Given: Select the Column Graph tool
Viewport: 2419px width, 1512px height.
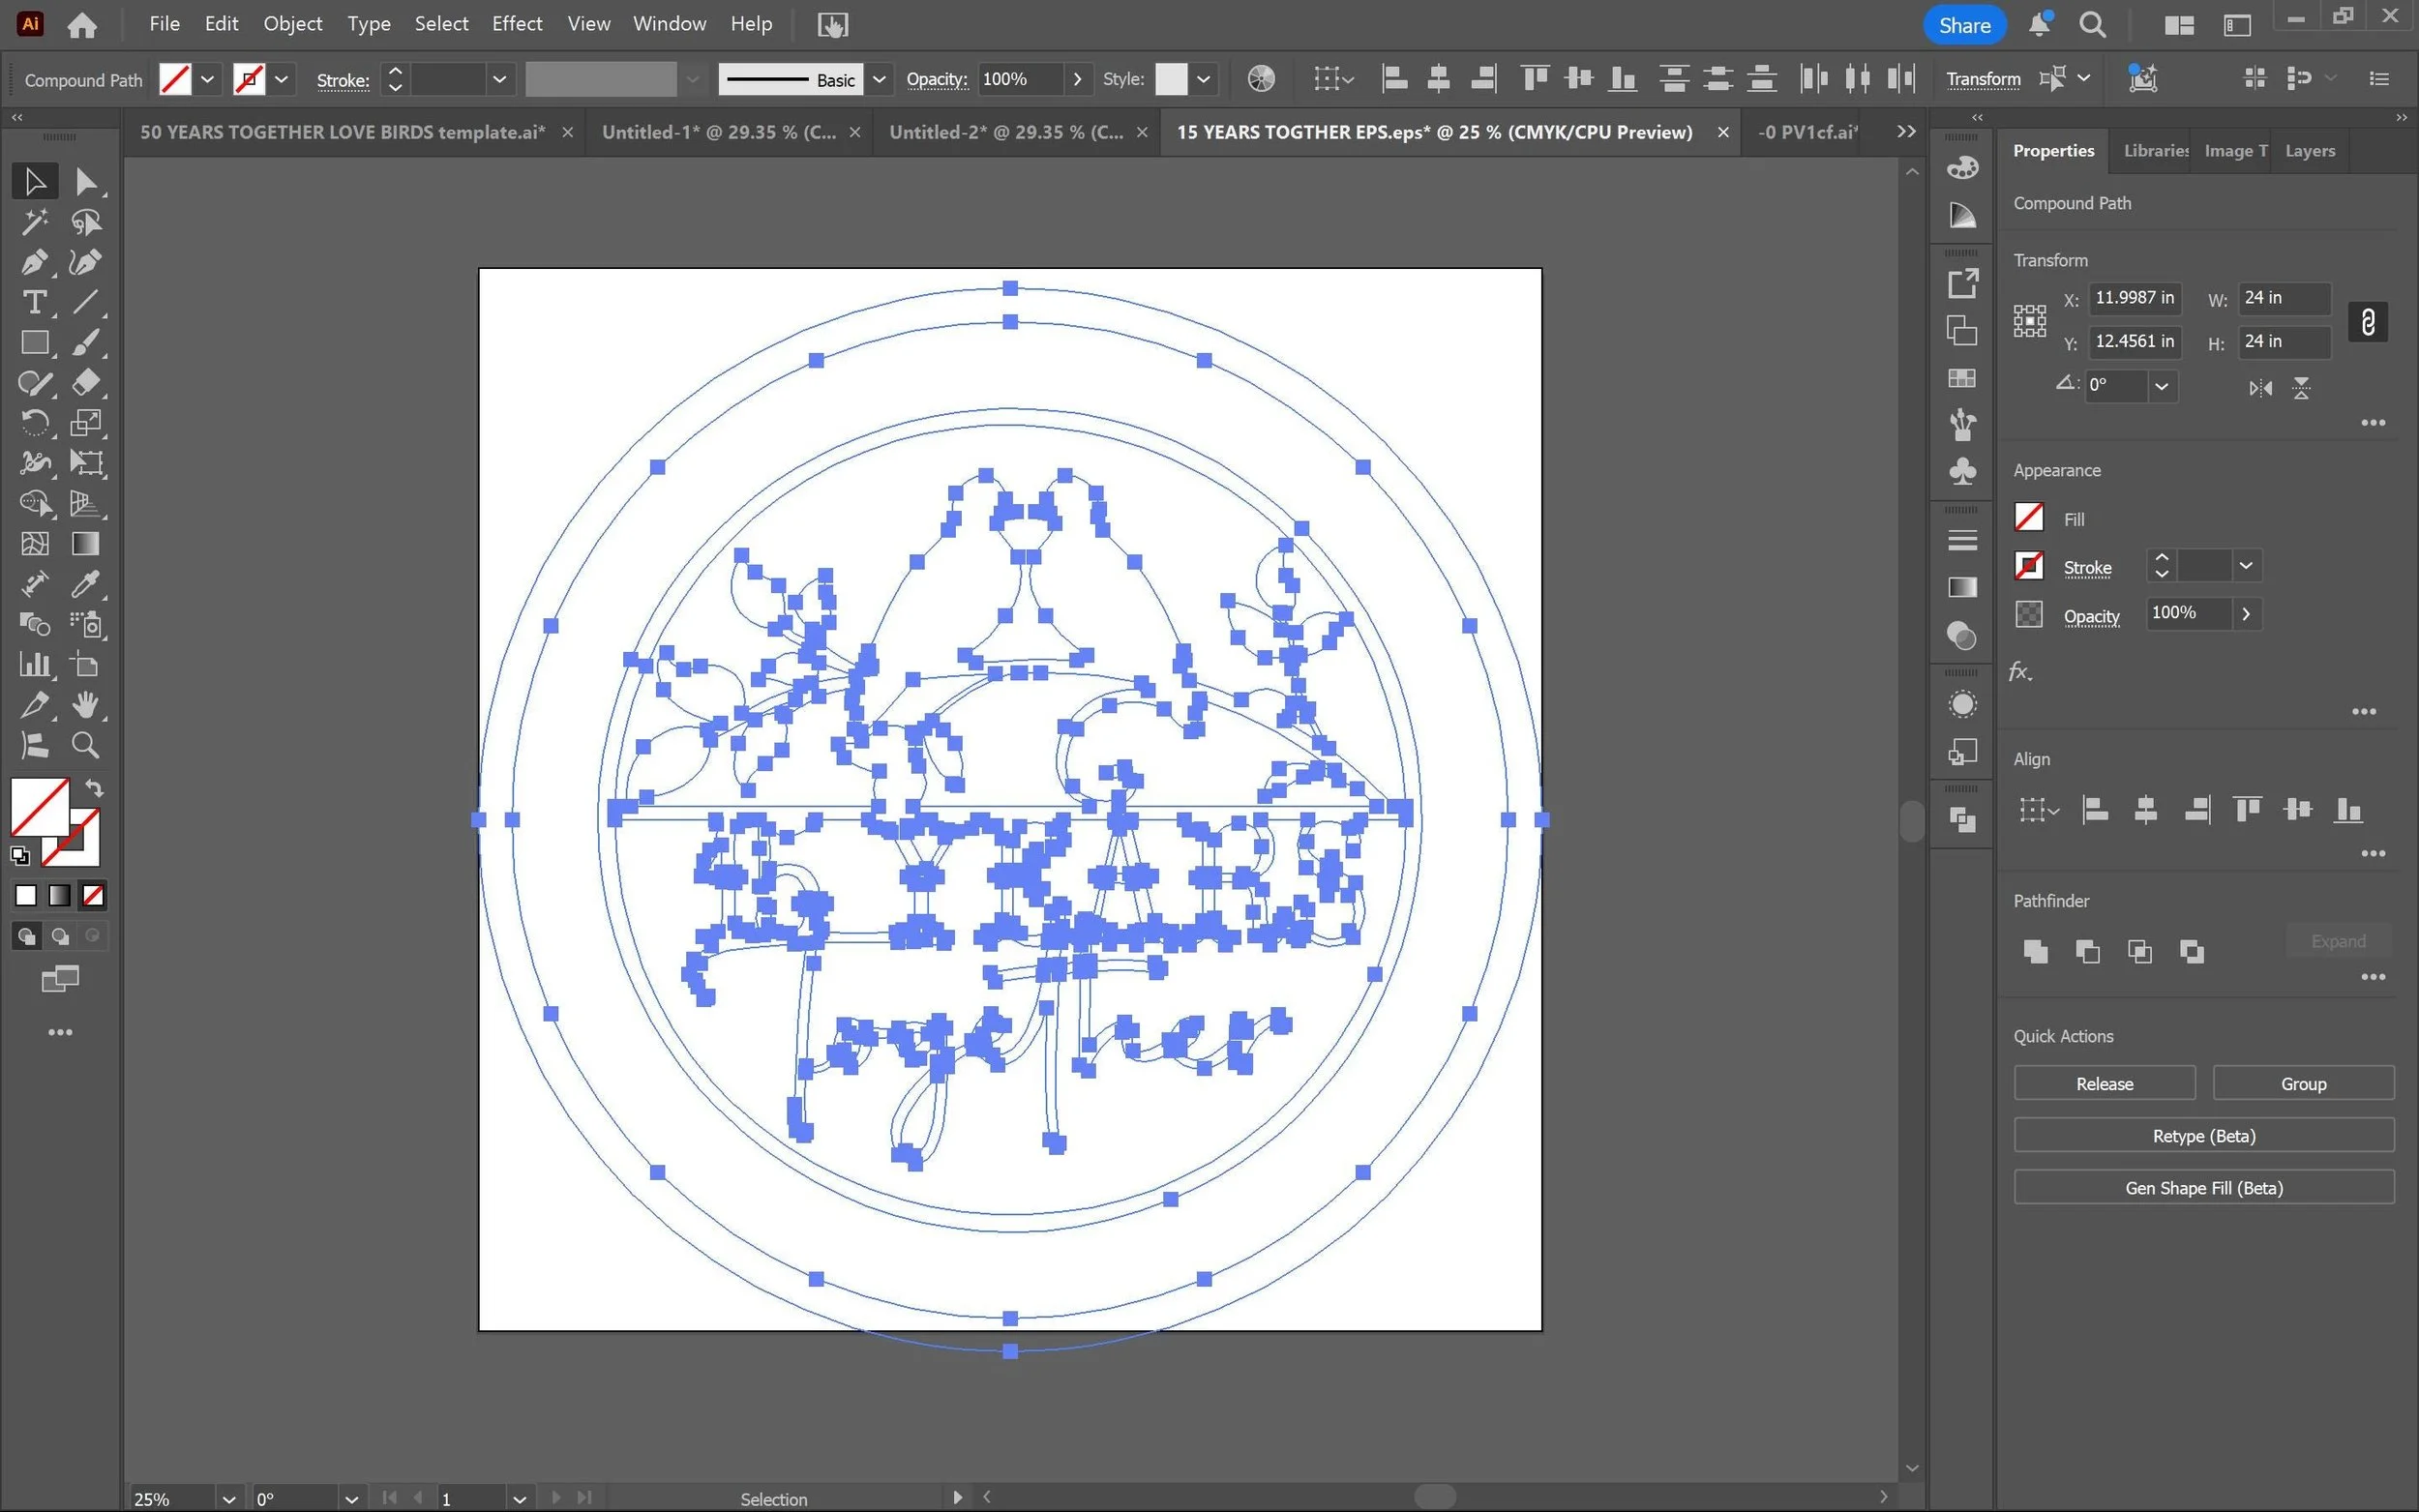Looking at the screenshot, I should tap(34, 665).
